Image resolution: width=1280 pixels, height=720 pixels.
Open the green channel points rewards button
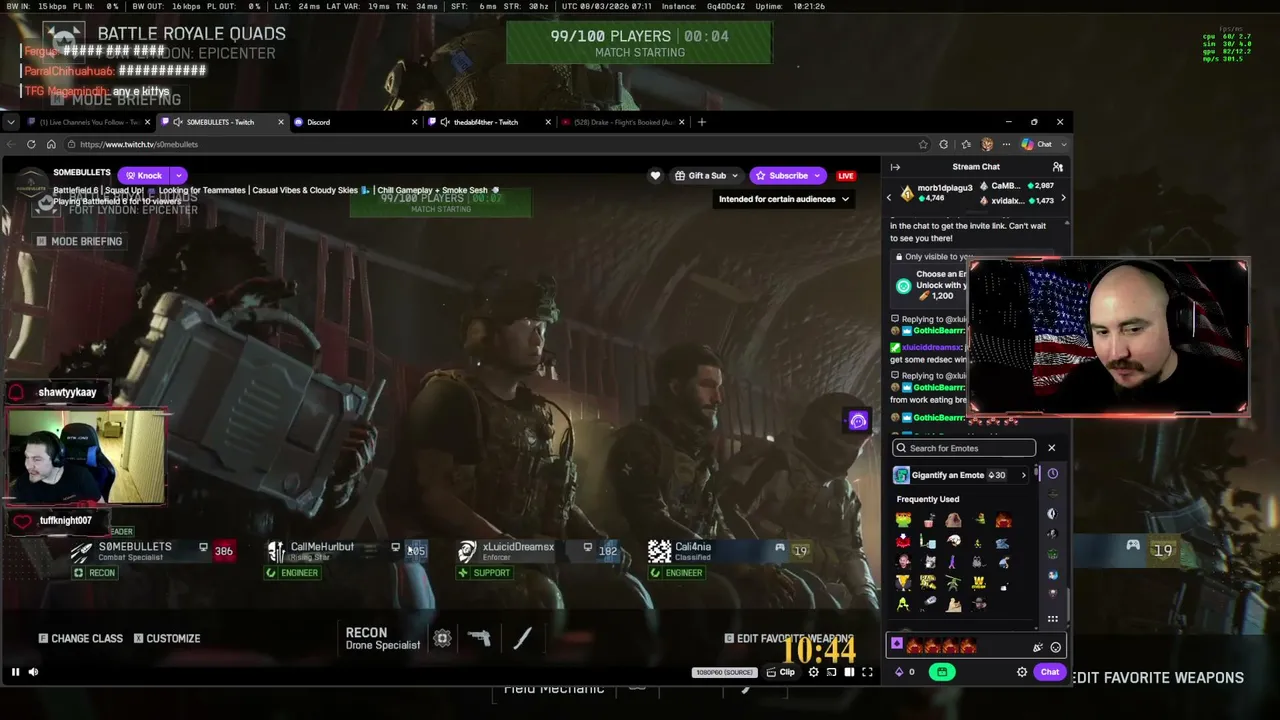(x=942, y=672)
